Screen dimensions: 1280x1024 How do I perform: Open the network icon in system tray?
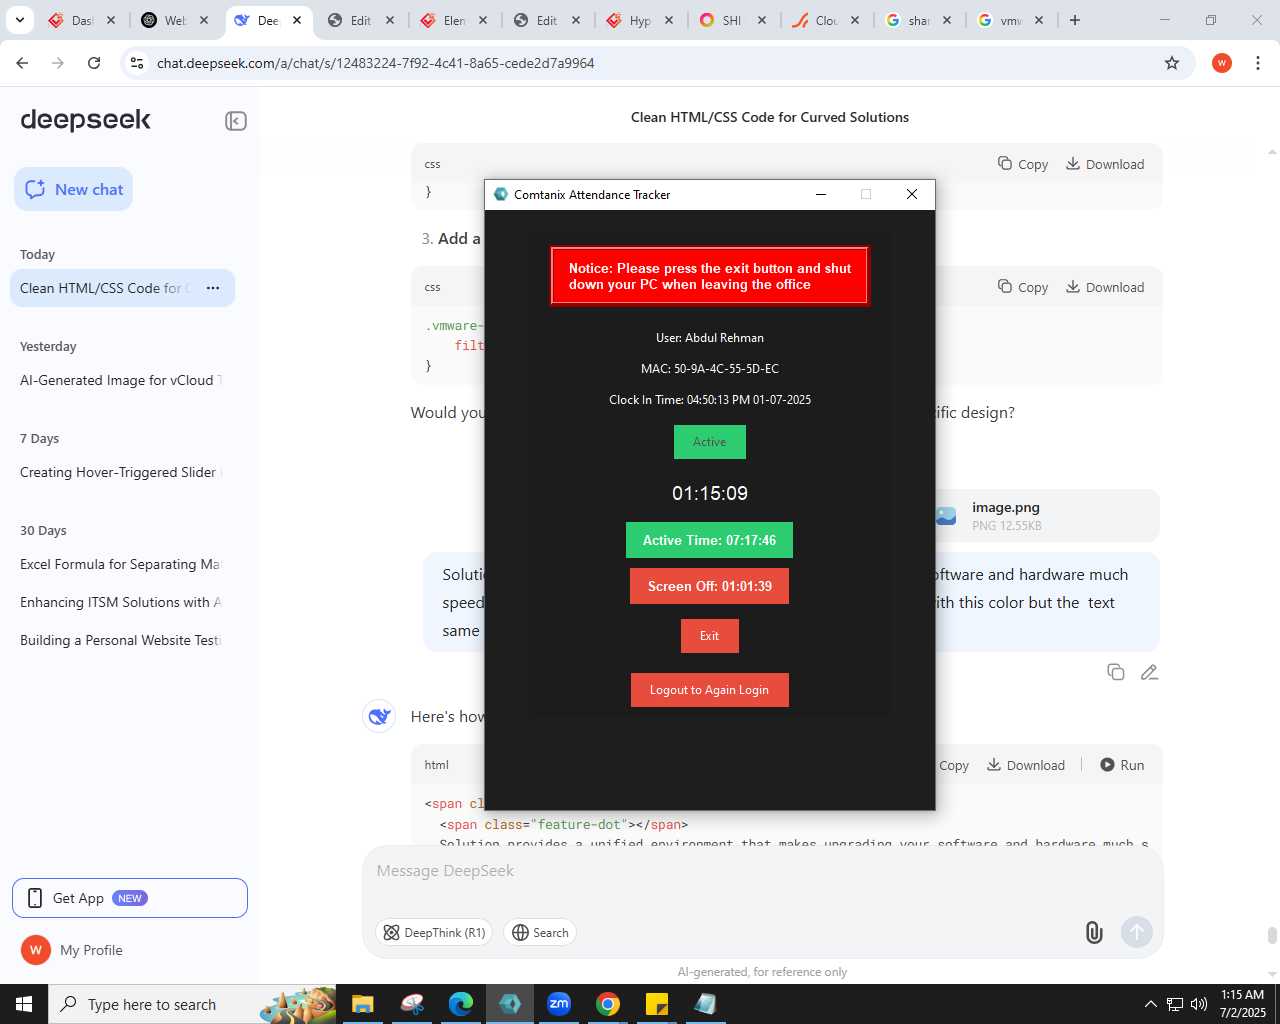(1175, 1004)
